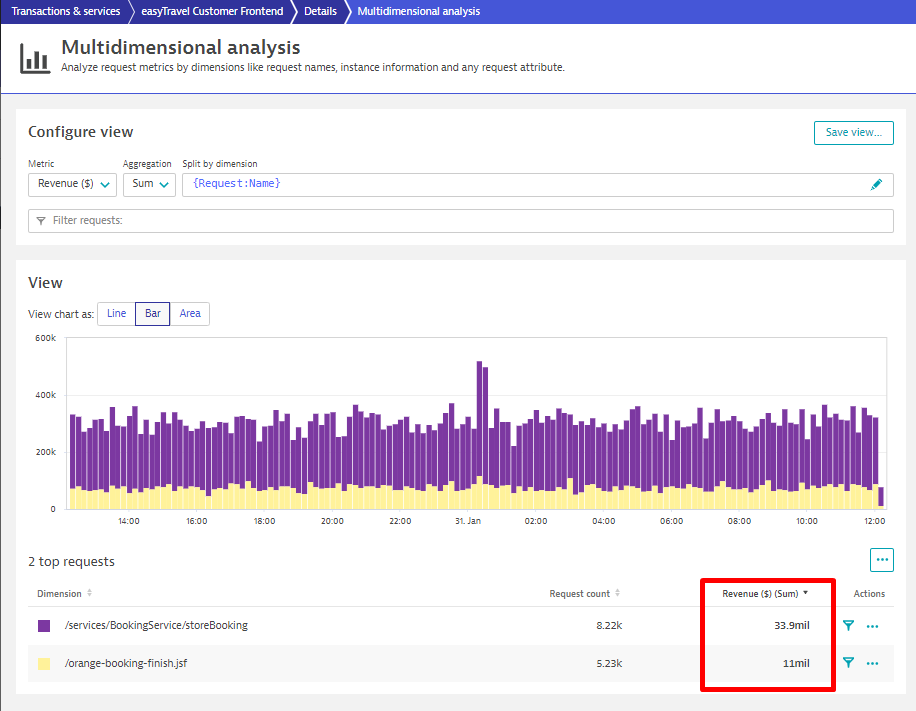The width and height of the screenshot is (916, 711).
Task: Navigate to Details breadcrumb
Action: click(320, 12)
